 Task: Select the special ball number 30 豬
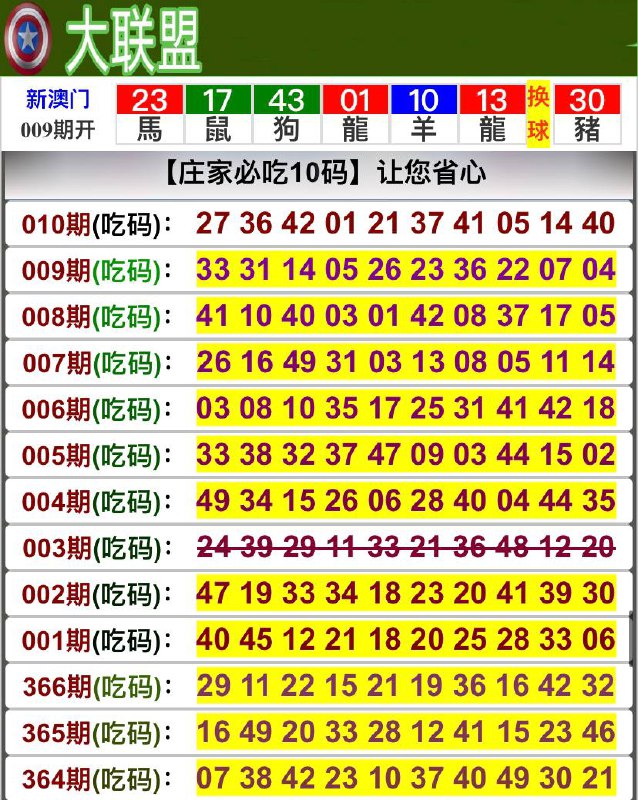click(x=587, y=114)
